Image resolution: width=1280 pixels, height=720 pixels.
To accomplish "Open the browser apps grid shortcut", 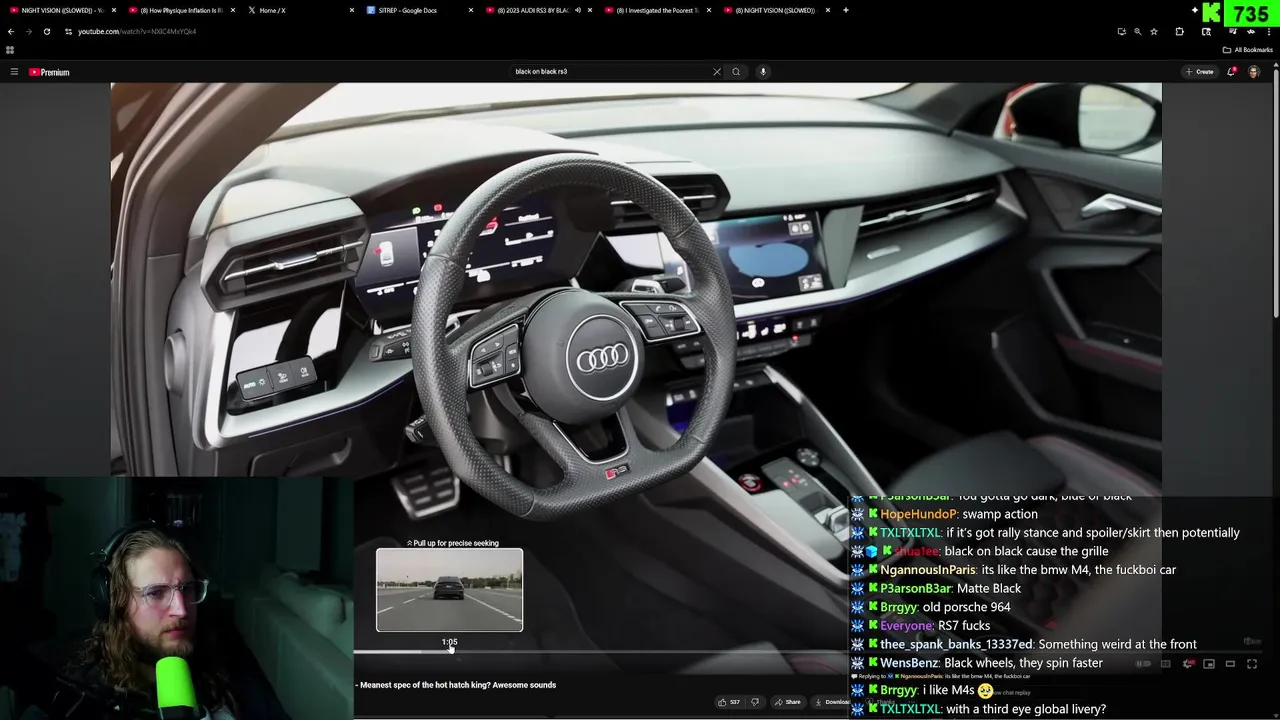I will click(x=10, y=50).
